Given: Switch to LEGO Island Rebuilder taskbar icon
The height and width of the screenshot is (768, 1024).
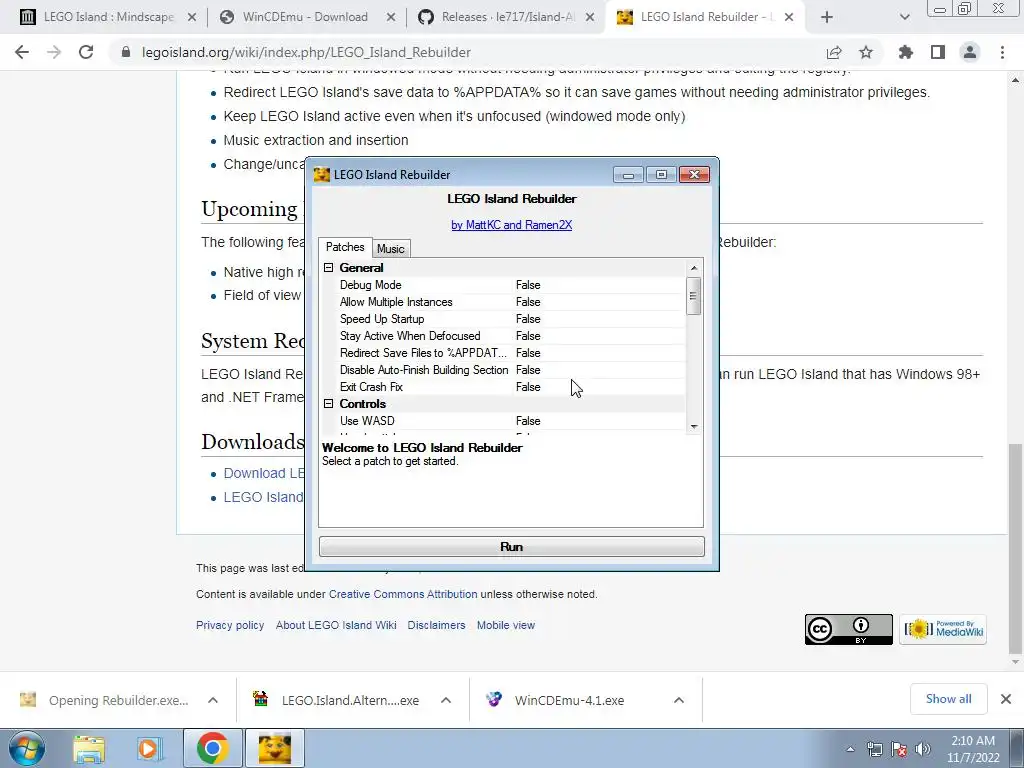Looking at the screenshot, I should 274,748.
